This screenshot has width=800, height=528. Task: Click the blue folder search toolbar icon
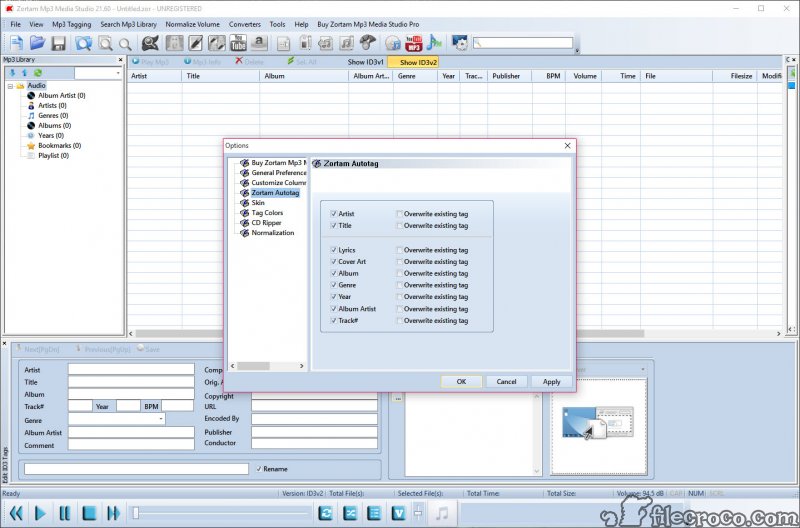tap(84, 43)
